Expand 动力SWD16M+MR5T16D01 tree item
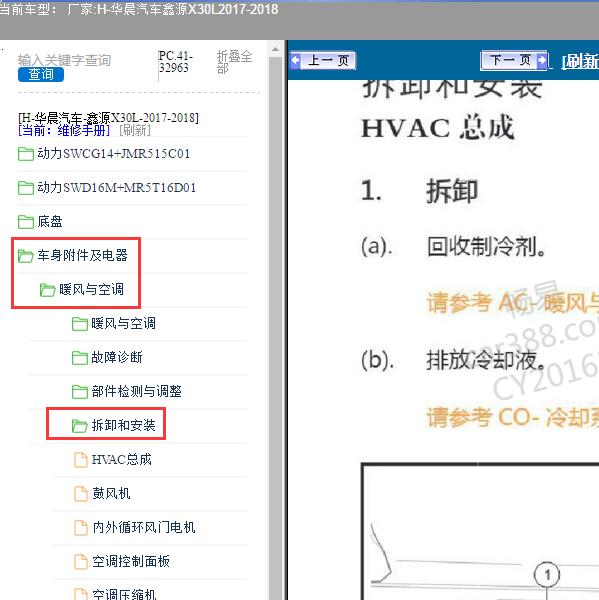The image size is (599, 600). (116, 188)
